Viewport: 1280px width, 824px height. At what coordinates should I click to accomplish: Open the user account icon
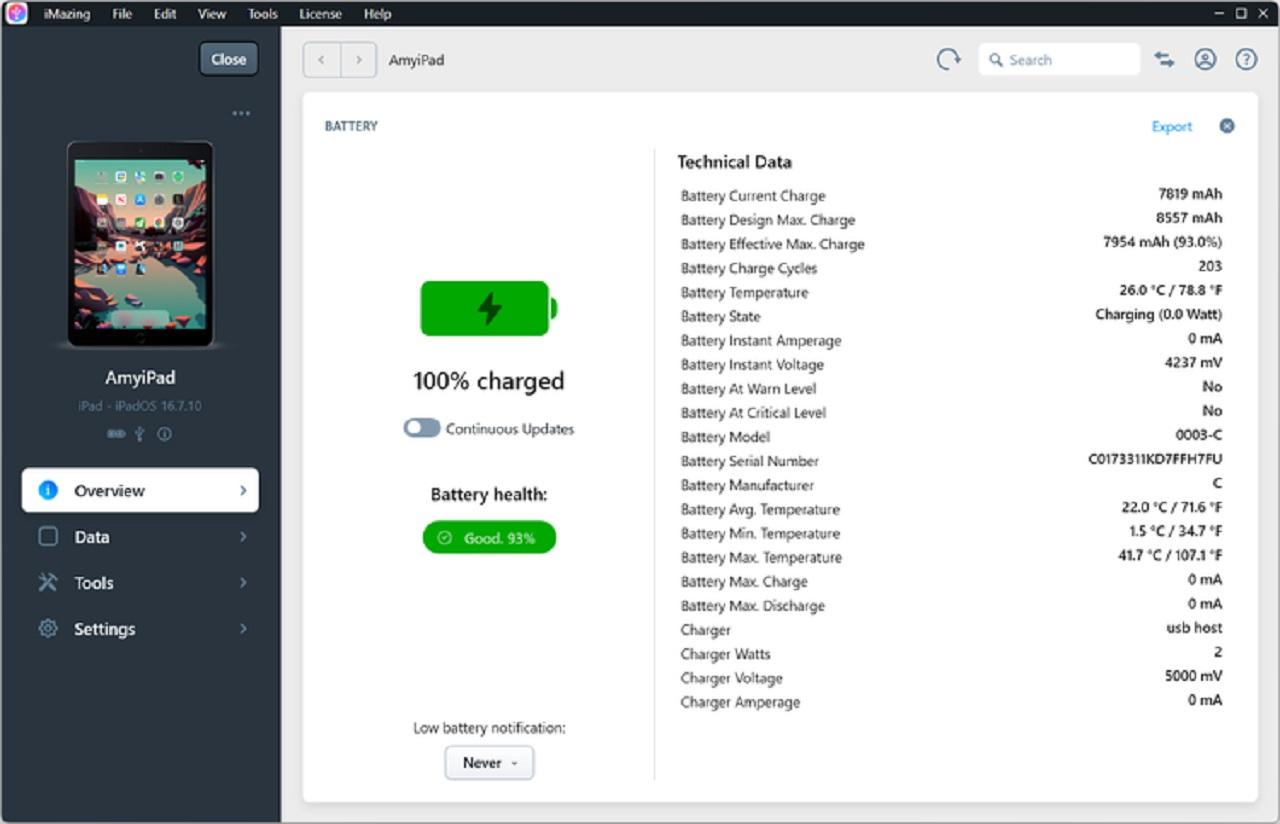[x=1205, y=60]
